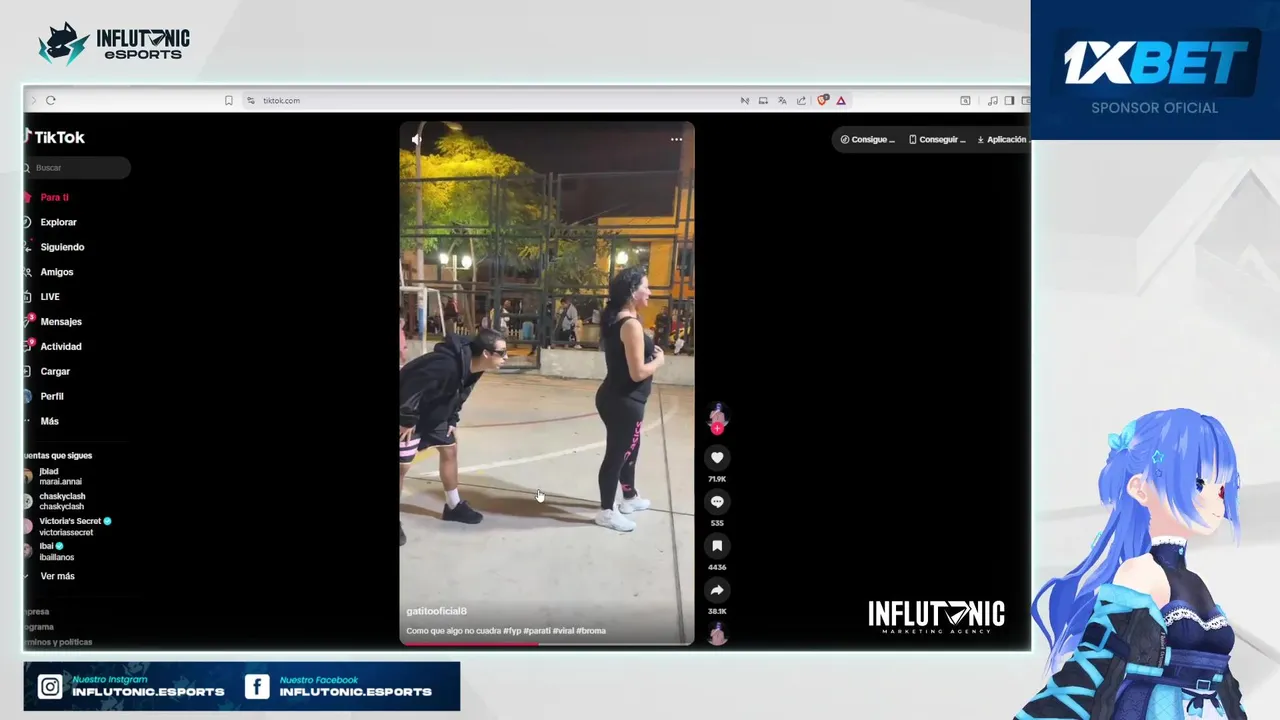Click the #parati hashtag
This screenshot has height=720, width=1280.
(x=536, y=631)
